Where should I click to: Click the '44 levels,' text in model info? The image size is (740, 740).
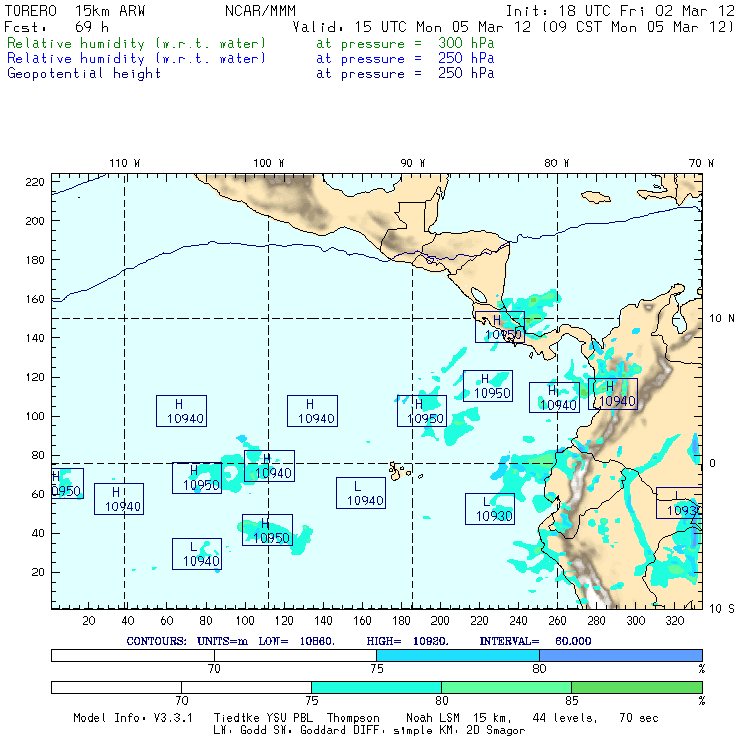565,718
